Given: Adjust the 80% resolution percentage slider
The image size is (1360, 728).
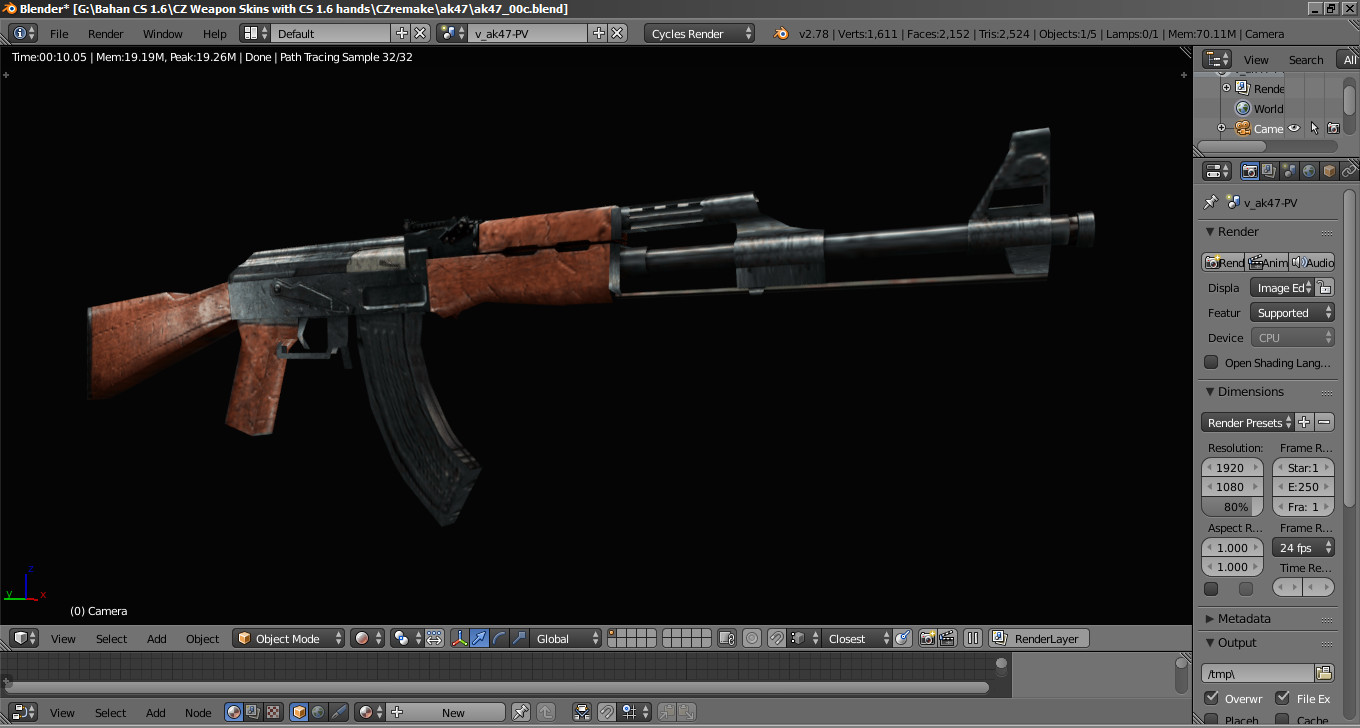Looking at the screenshot, I should click(x=1231, y=506).
